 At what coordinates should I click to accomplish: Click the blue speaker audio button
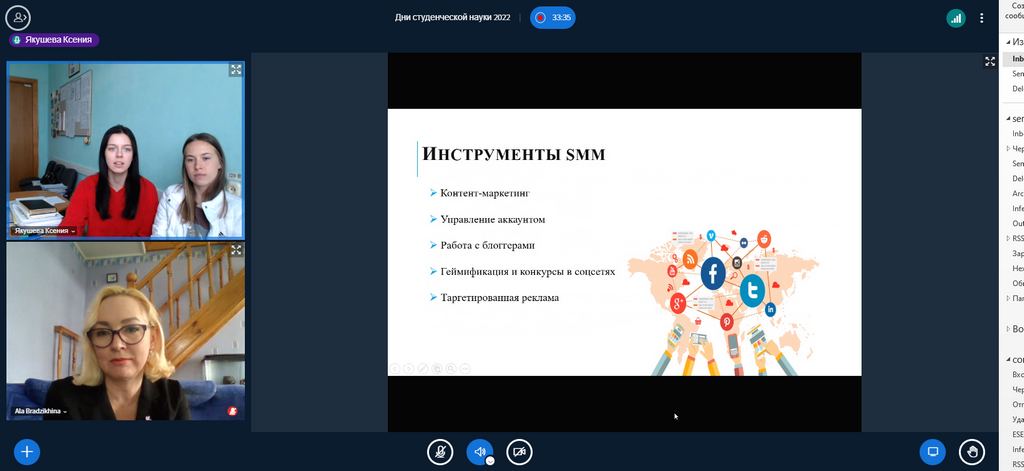pyautogui.click(x=479, y=451)
